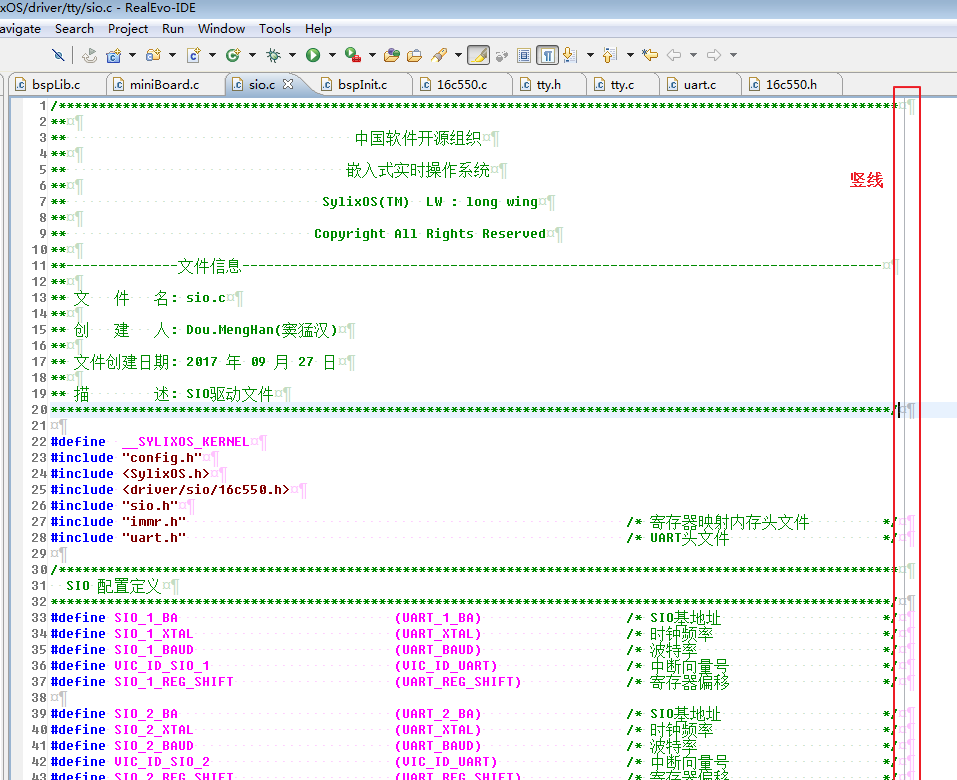Open the Window menu

tap(222, 29)
